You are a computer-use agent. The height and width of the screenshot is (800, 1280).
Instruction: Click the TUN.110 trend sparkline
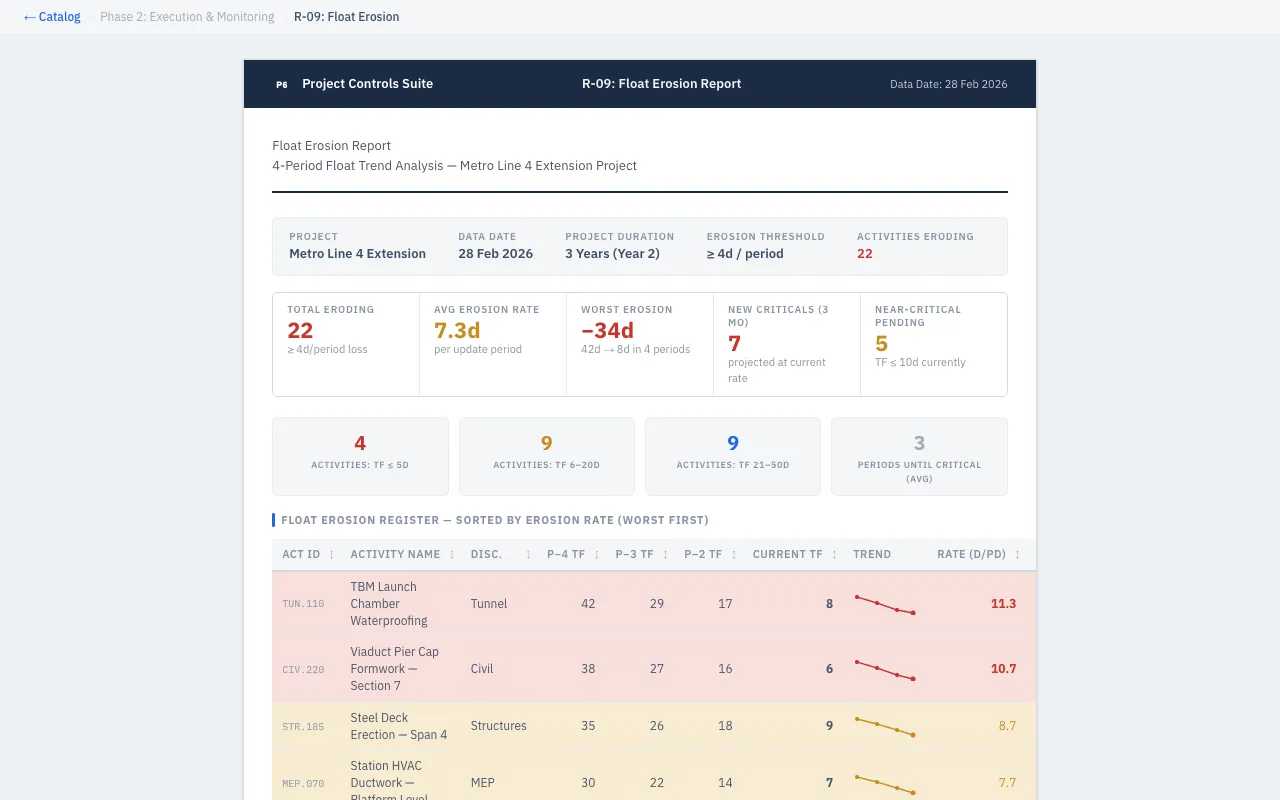(x=885, y=604)
